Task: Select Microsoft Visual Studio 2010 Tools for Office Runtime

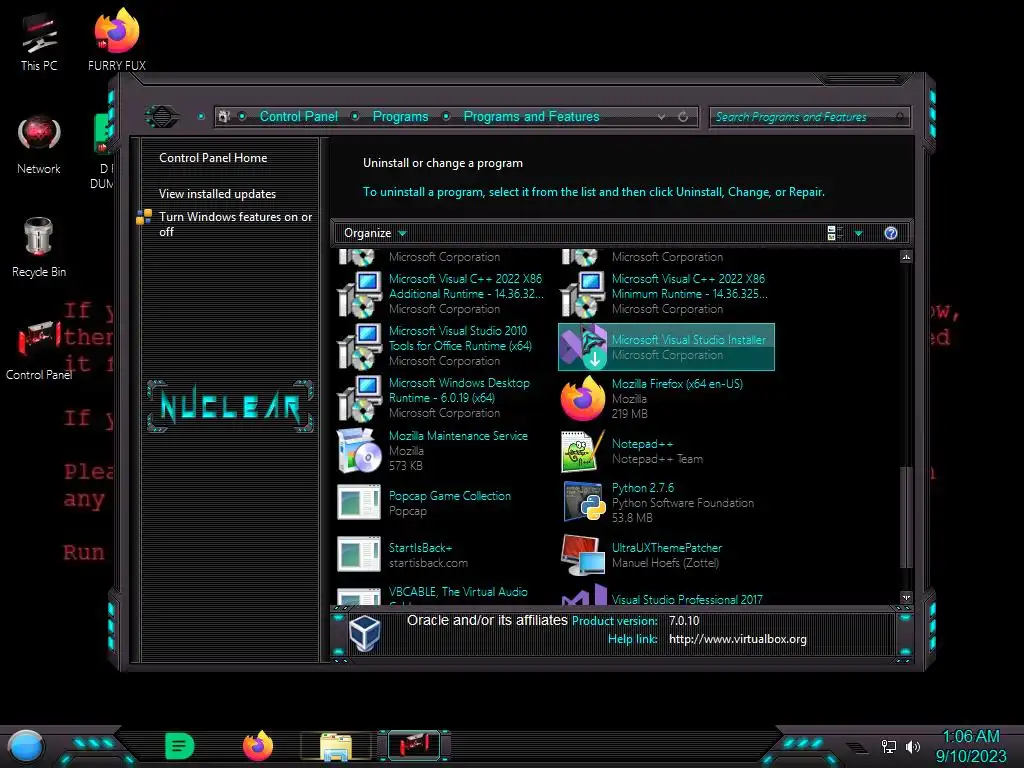Action: pyautogui.click(x=441, y=346)
